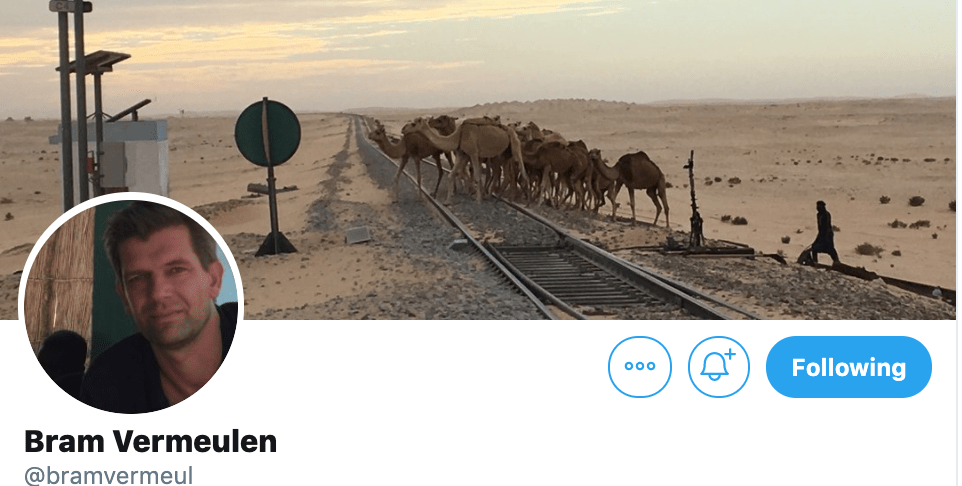Click the @bramvermeul handle text
The height and width of the screenshot is (486, 962).
[109, 476]
